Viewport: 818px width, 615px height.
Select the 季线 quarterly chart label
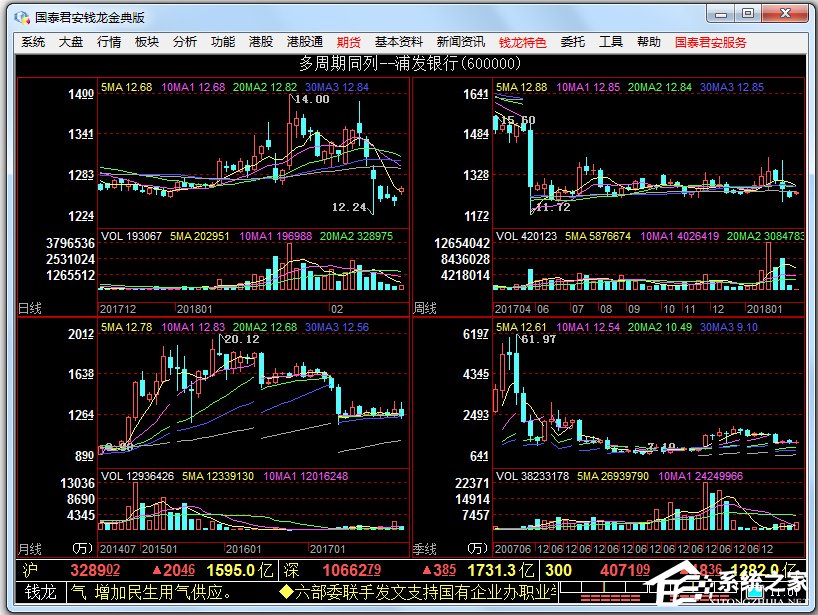pos(425,549)
